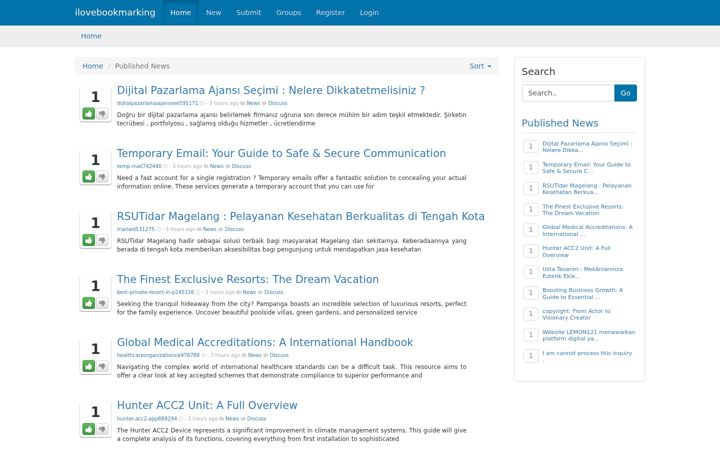Go to the Home nav tab

[180, 12]
